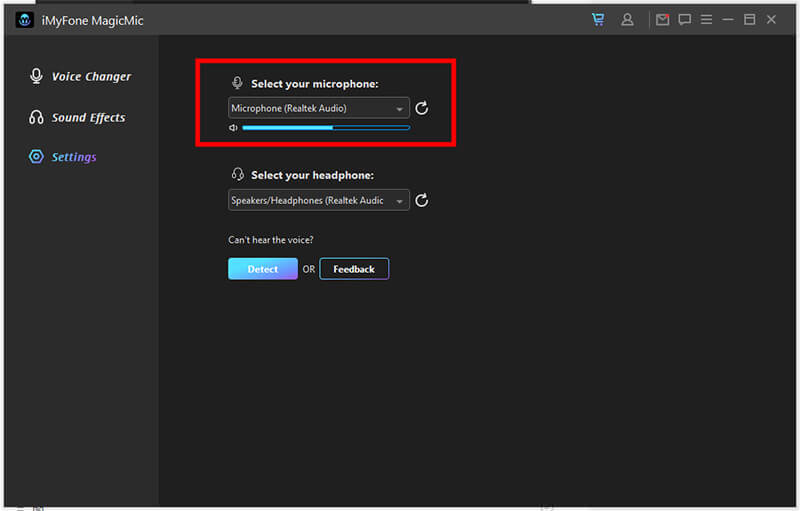Open the mail messages icon
Image resolution: width=800 pixels, height=511 pixels.
click(662, 19)
